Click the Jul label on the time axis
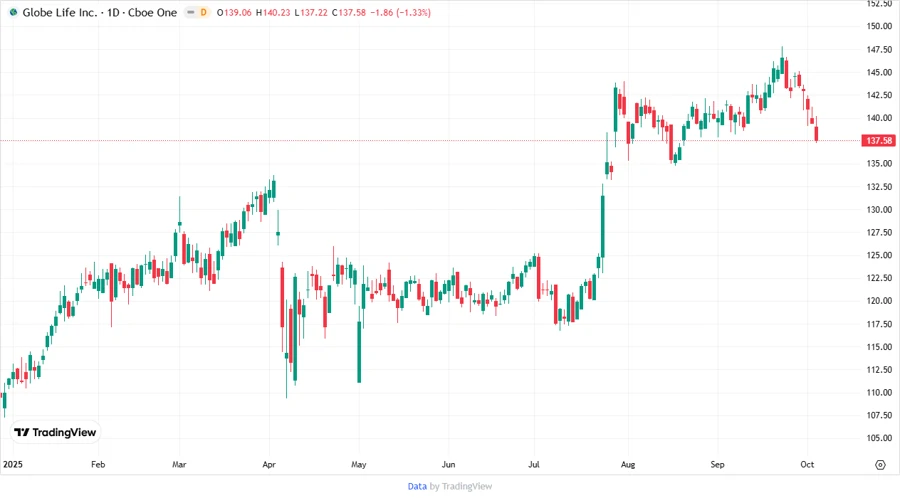The height and width of the screenshot is (498, 900). coord(536,465)
